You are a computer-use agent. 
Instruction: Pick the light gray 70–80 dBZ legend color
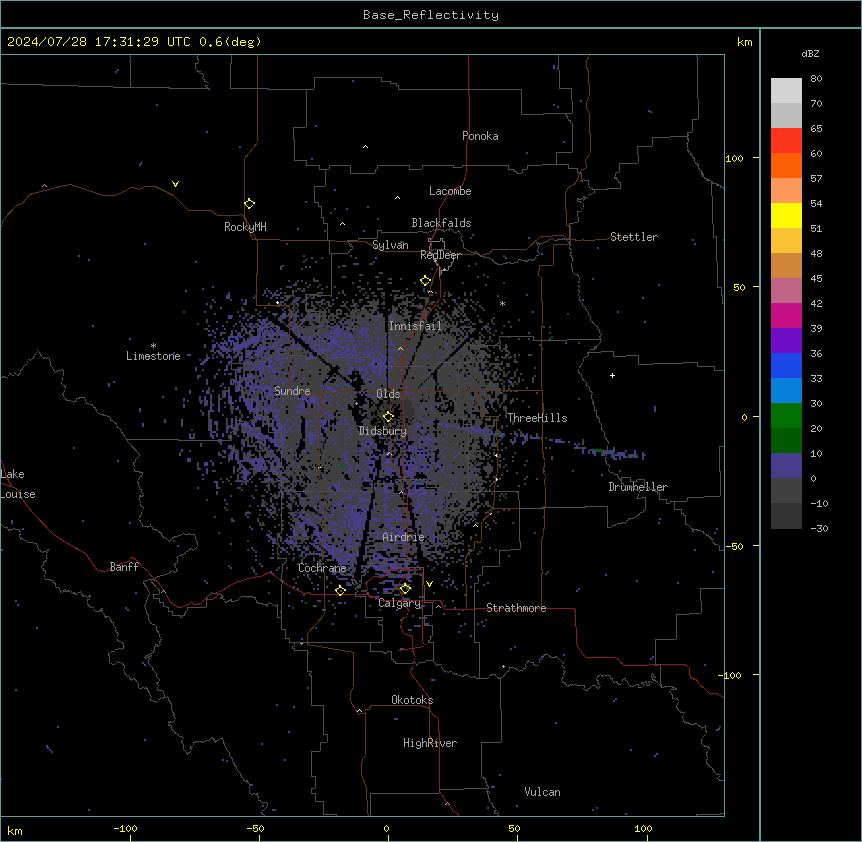pos(786,91)
